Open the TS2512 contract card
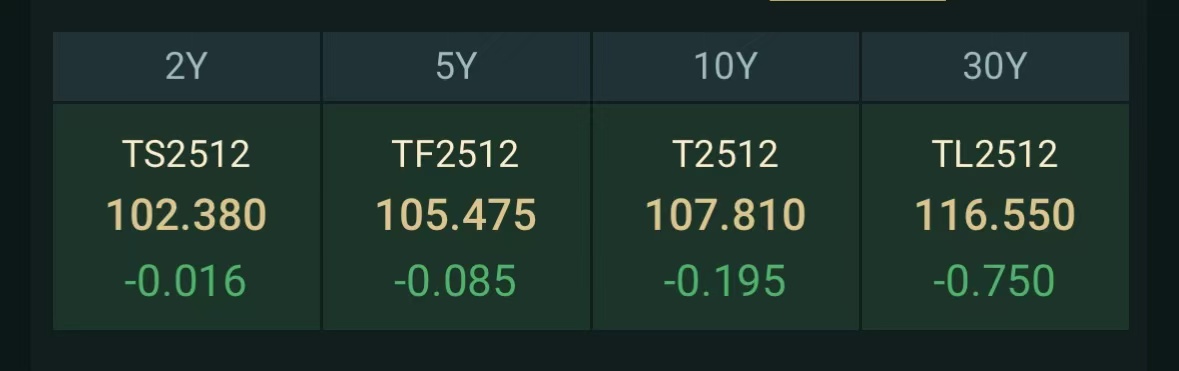Screen dimensions: 1179x371 tap(186, 217)
